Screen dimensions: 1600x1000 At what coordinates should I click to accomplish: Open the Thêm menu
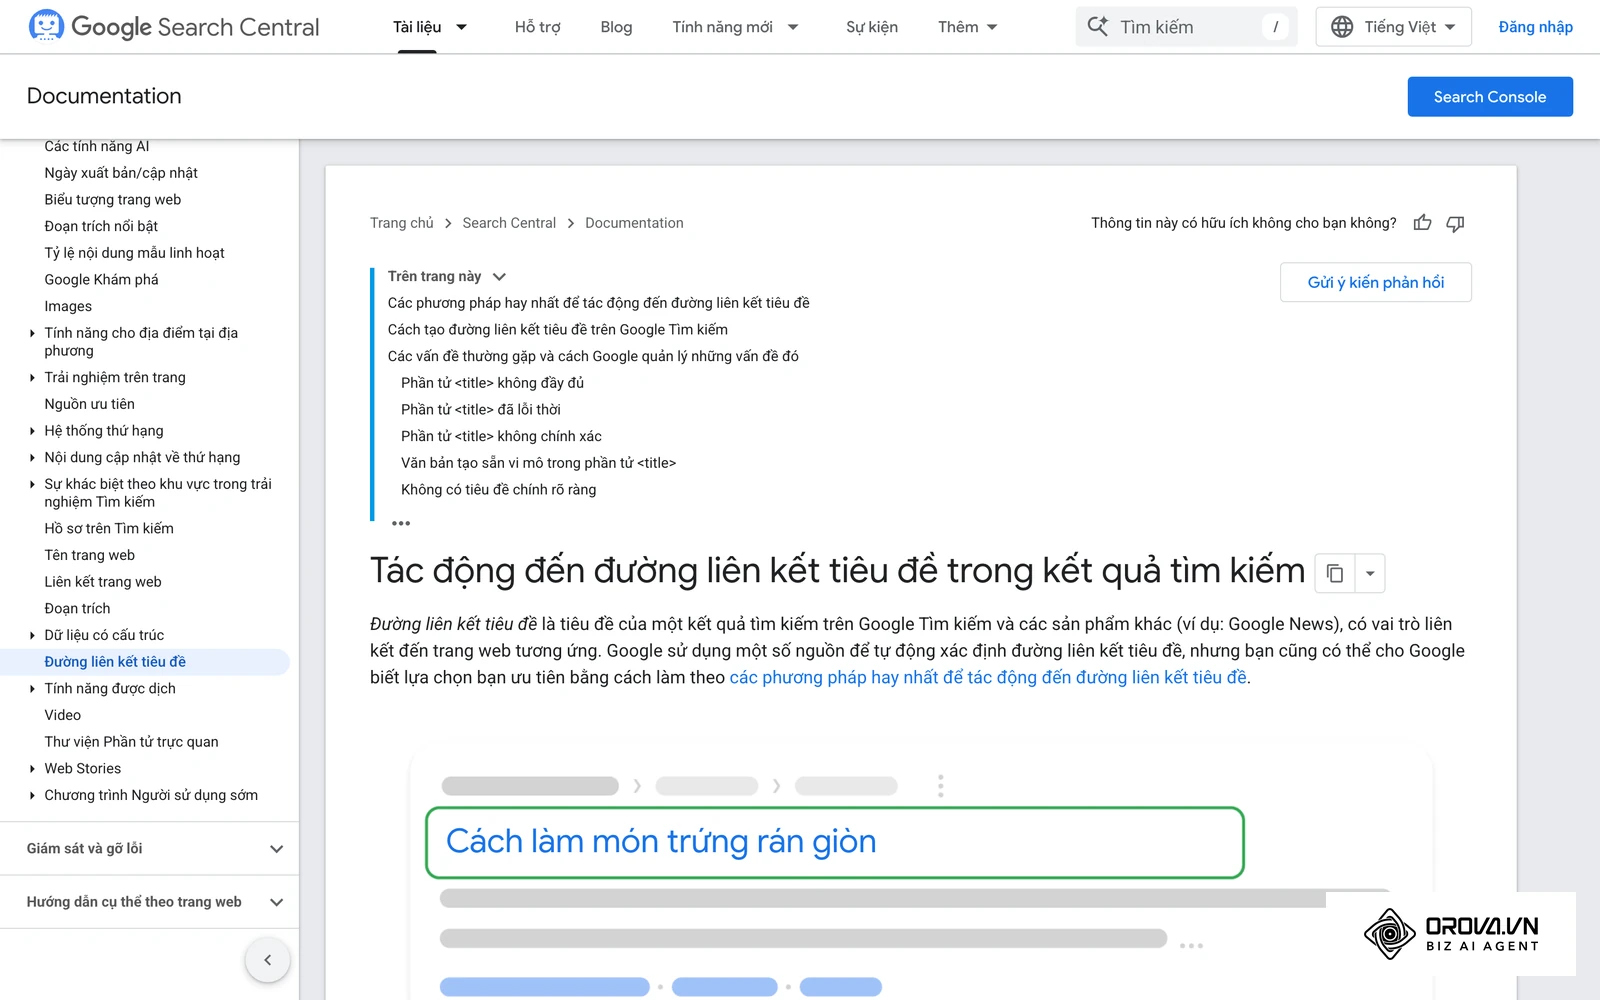(967, 27)
